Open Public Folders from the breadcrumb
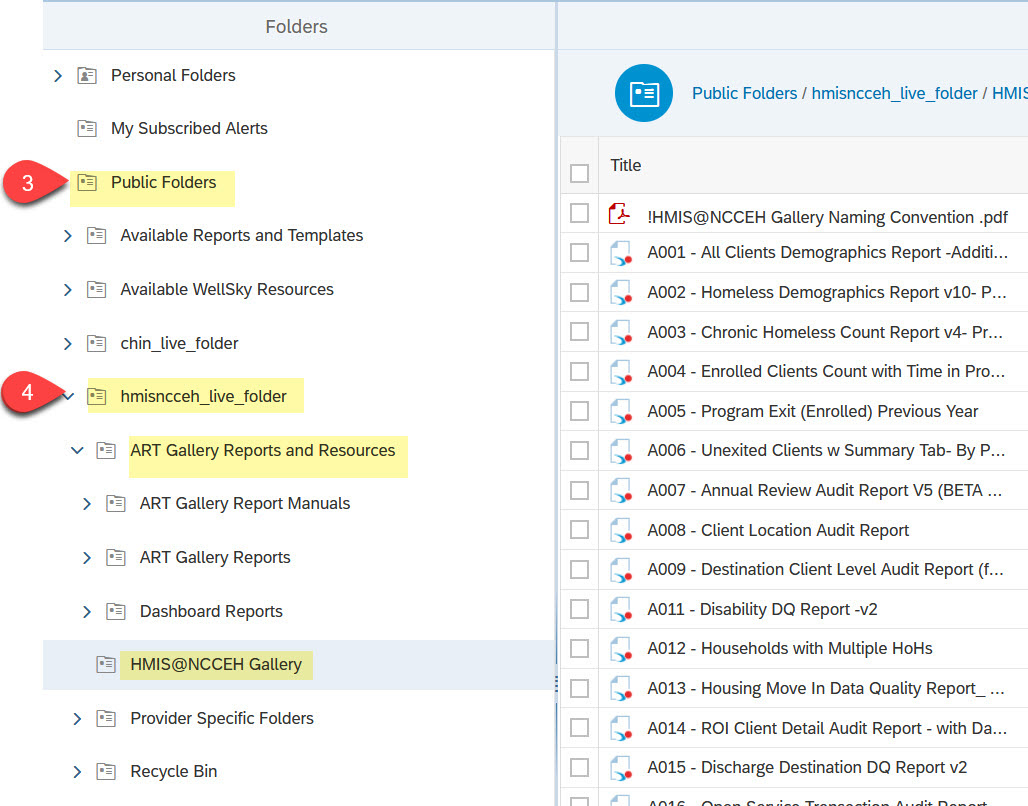Image resolution: width=1028 pixels, height=806 pixels. point(744,93)
